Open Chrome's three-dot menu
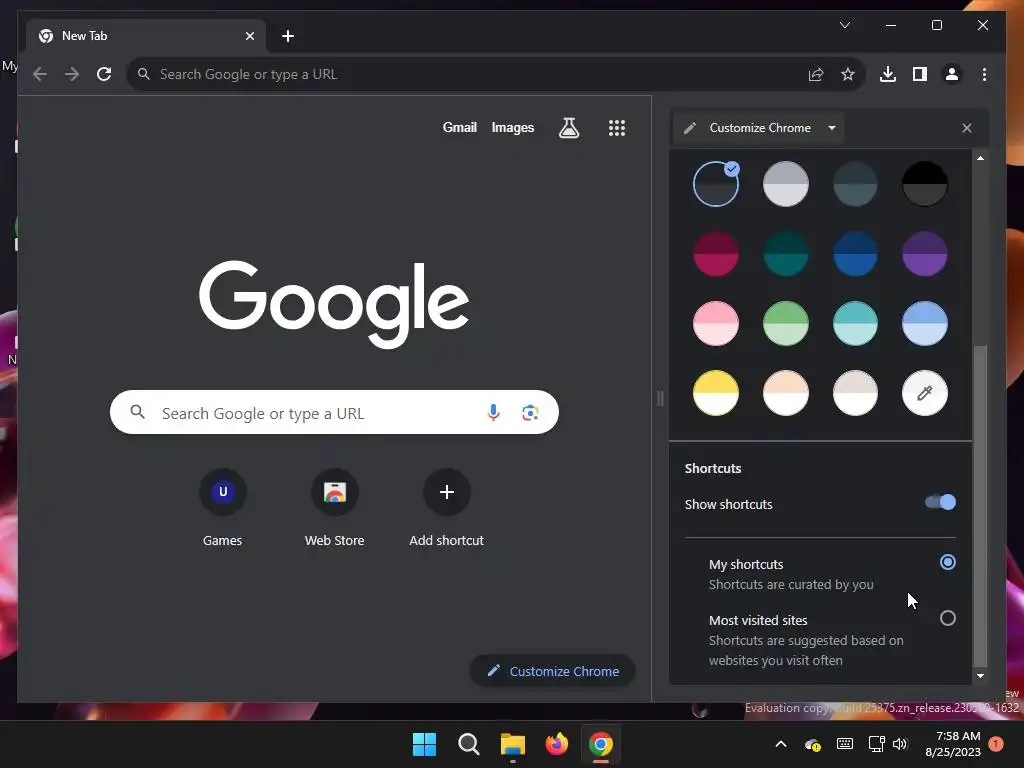The image size is (1024, 768). [x=984, y=74]
